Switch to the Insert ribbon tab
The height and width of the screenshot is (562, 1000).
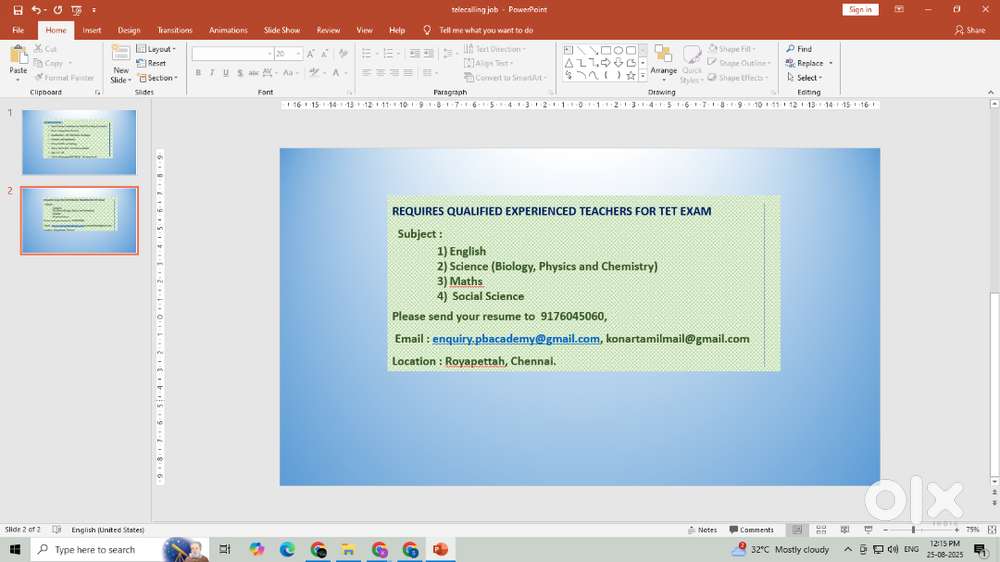click(x=92, y=30)
